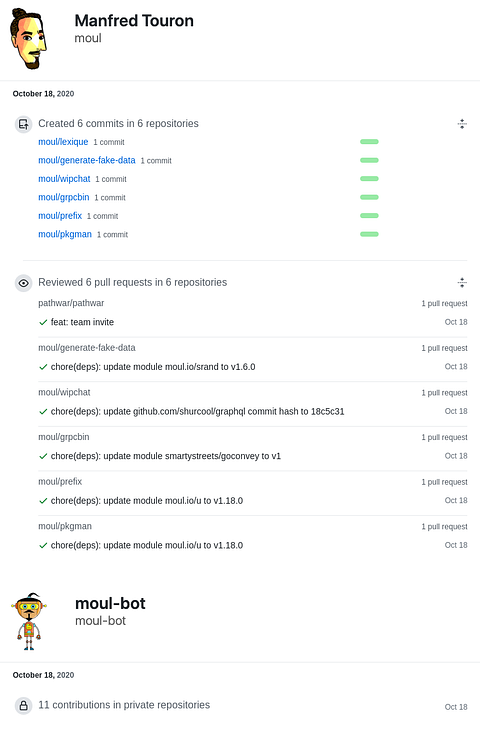Click the commits icon beside Created 6 commits
480x743 pixels.
[23, 124]
